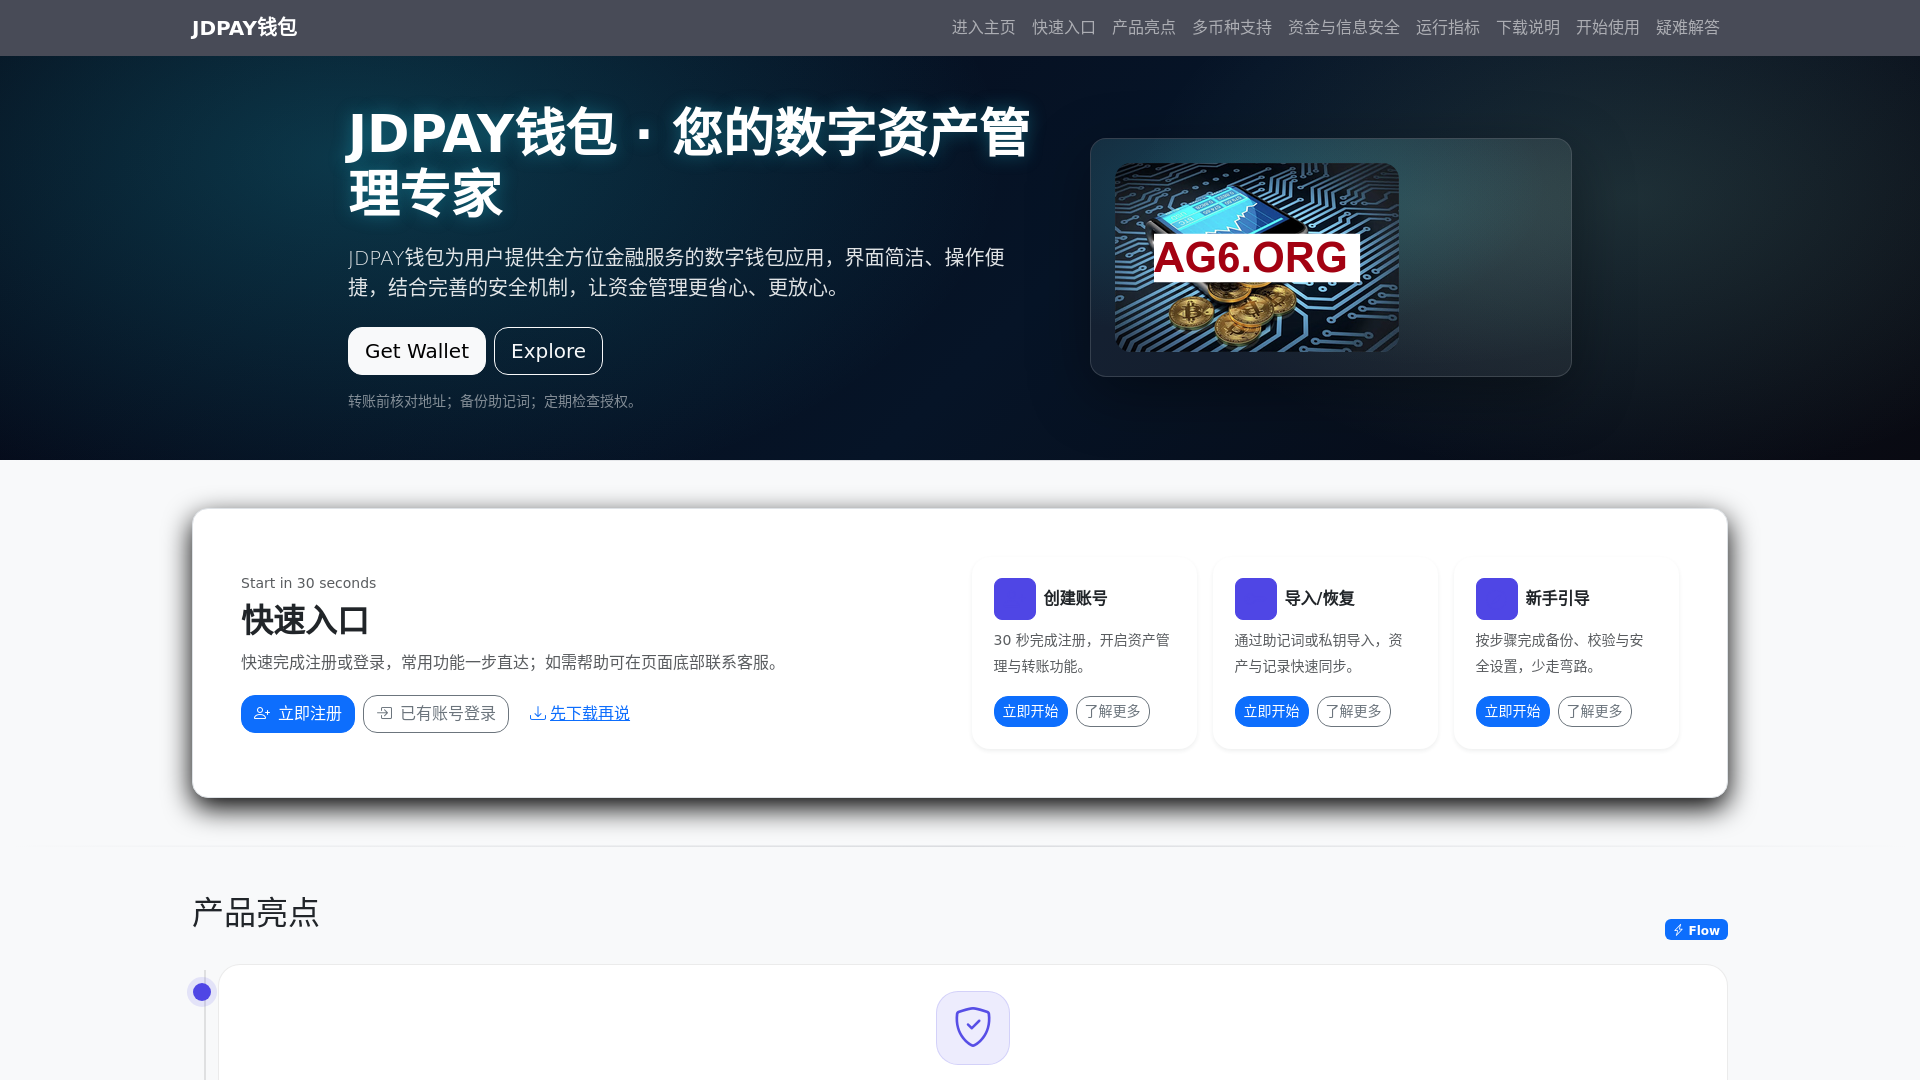
Task: Click the 新手引导 card title
Action: [x=1558, y=598]
